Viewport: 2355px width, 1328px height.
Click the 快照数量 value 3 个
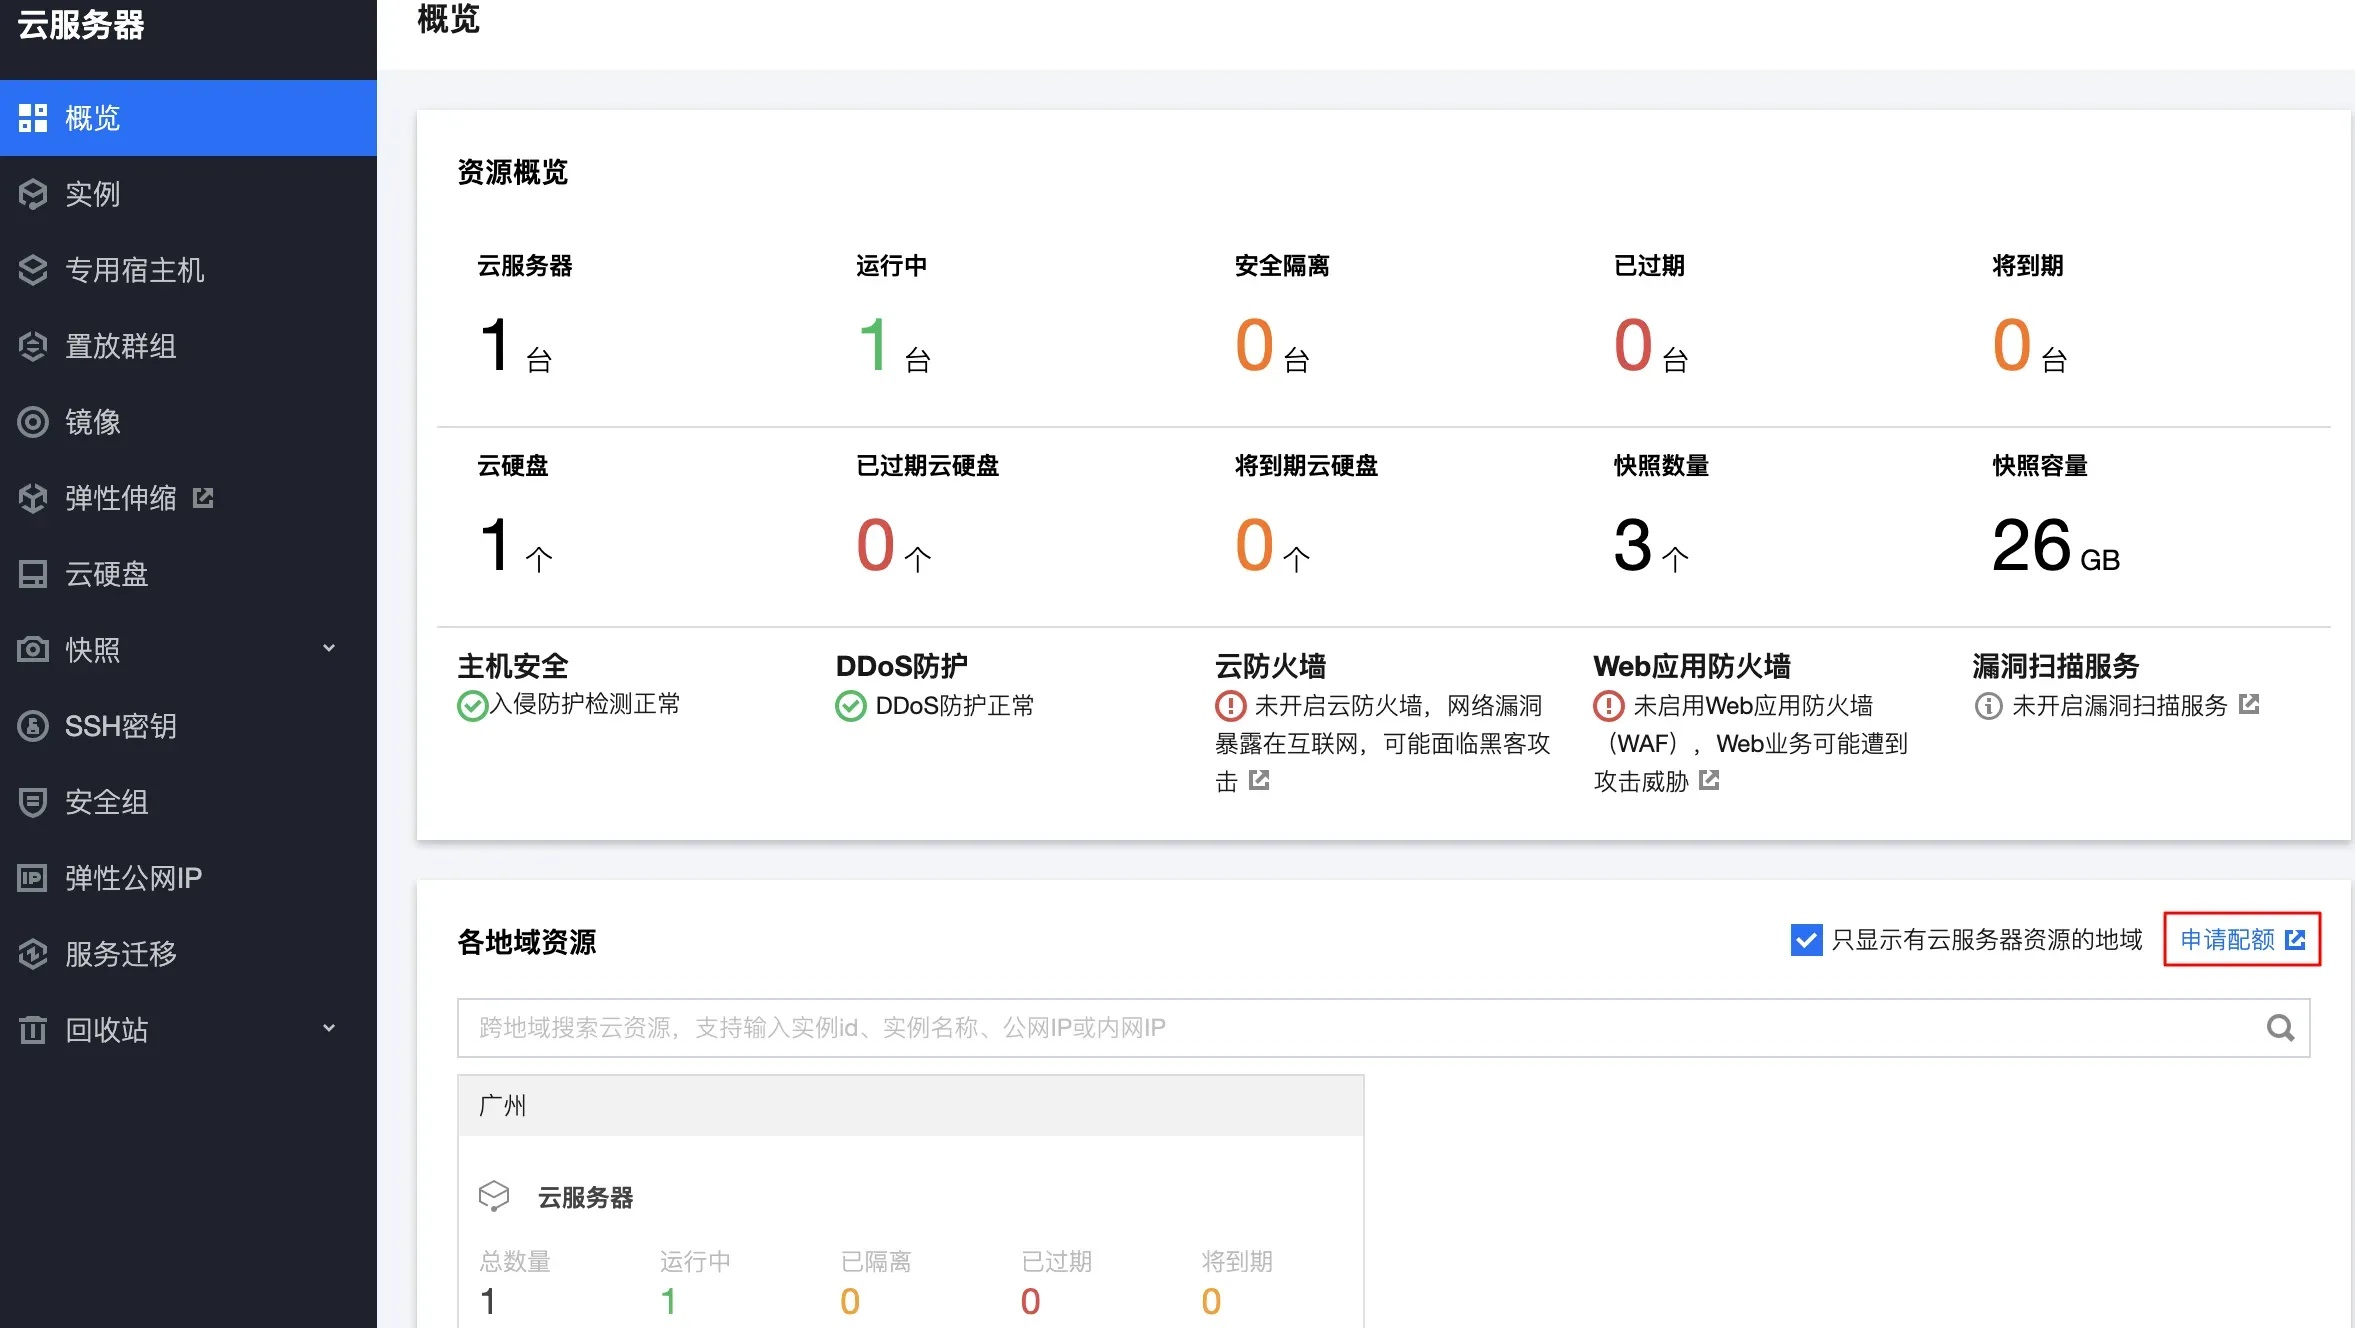pyautogui.click(x=1651, y=546)
